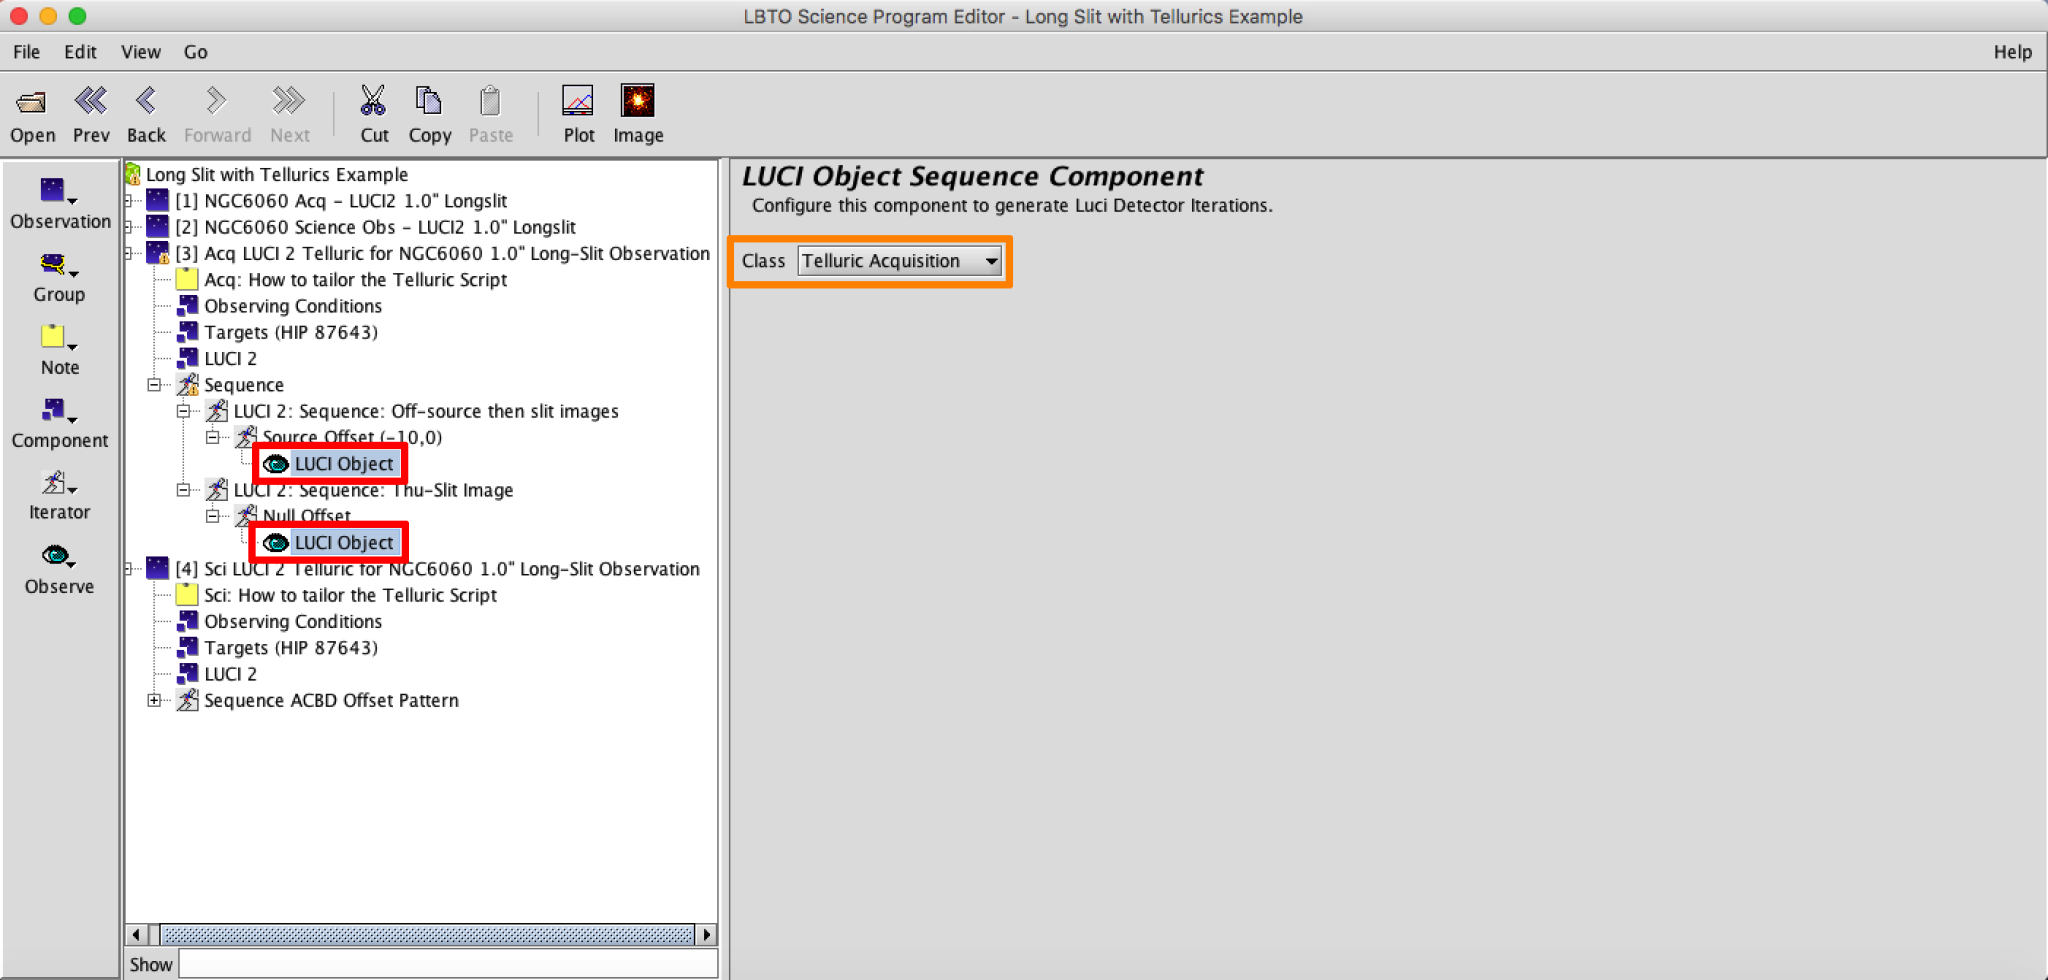Image resolution: width=2048 pixels, height=980 pixels.
Task: Add a Note from sidebar
Action: 59,350
